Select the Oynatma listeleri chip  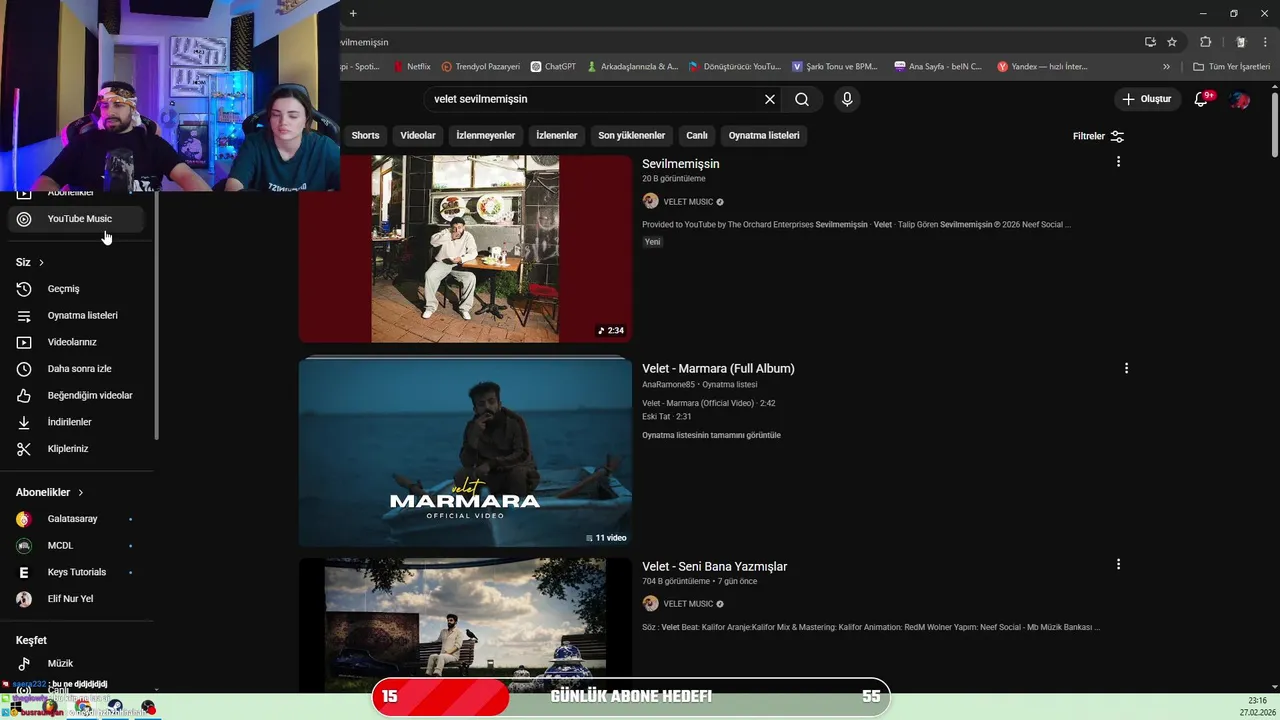point(764,135)
